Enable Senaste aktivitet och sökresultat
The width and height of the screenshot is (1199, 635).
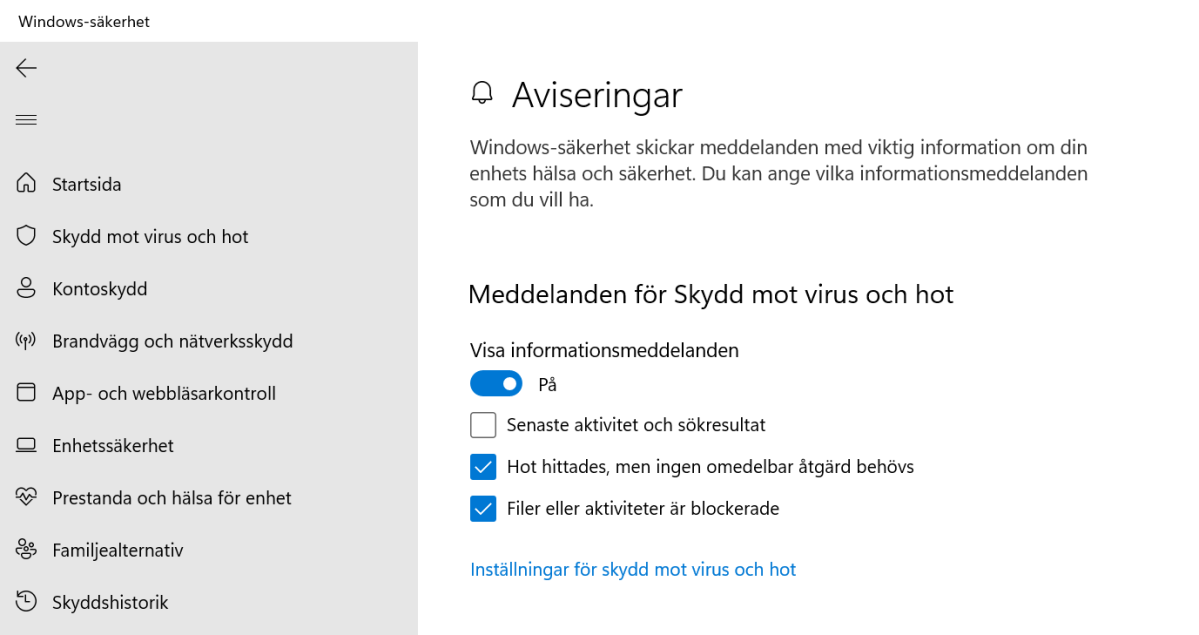coord(483,424)
